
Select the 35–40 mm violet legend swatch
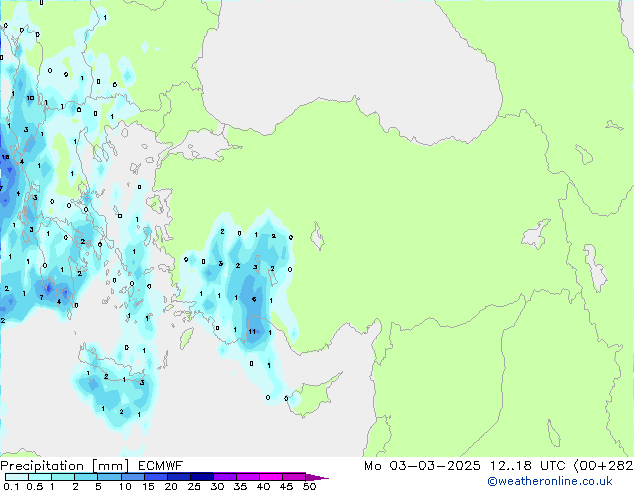pos(248,477)
